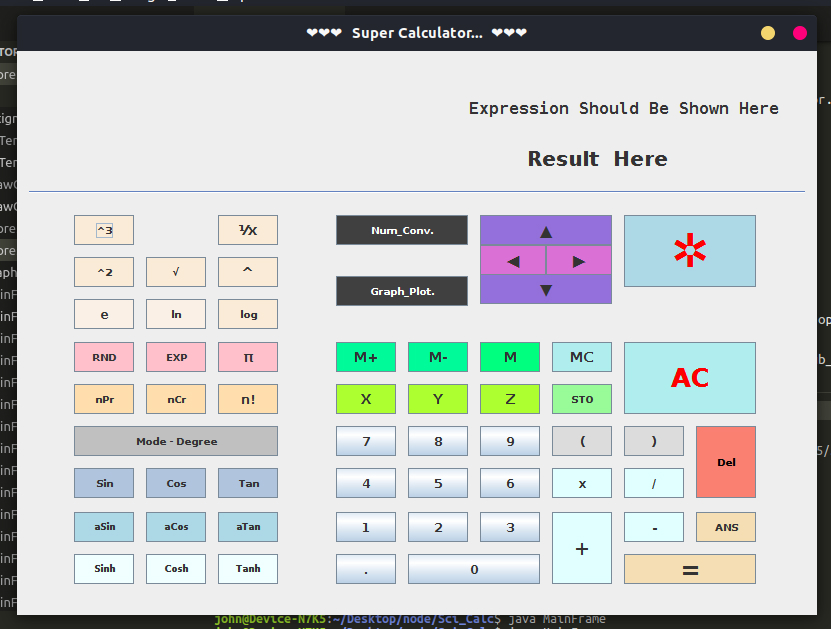The image size is (831, 629).
Task: Select the π constant key
Action: pyautogui.click(x=247, y=356)
